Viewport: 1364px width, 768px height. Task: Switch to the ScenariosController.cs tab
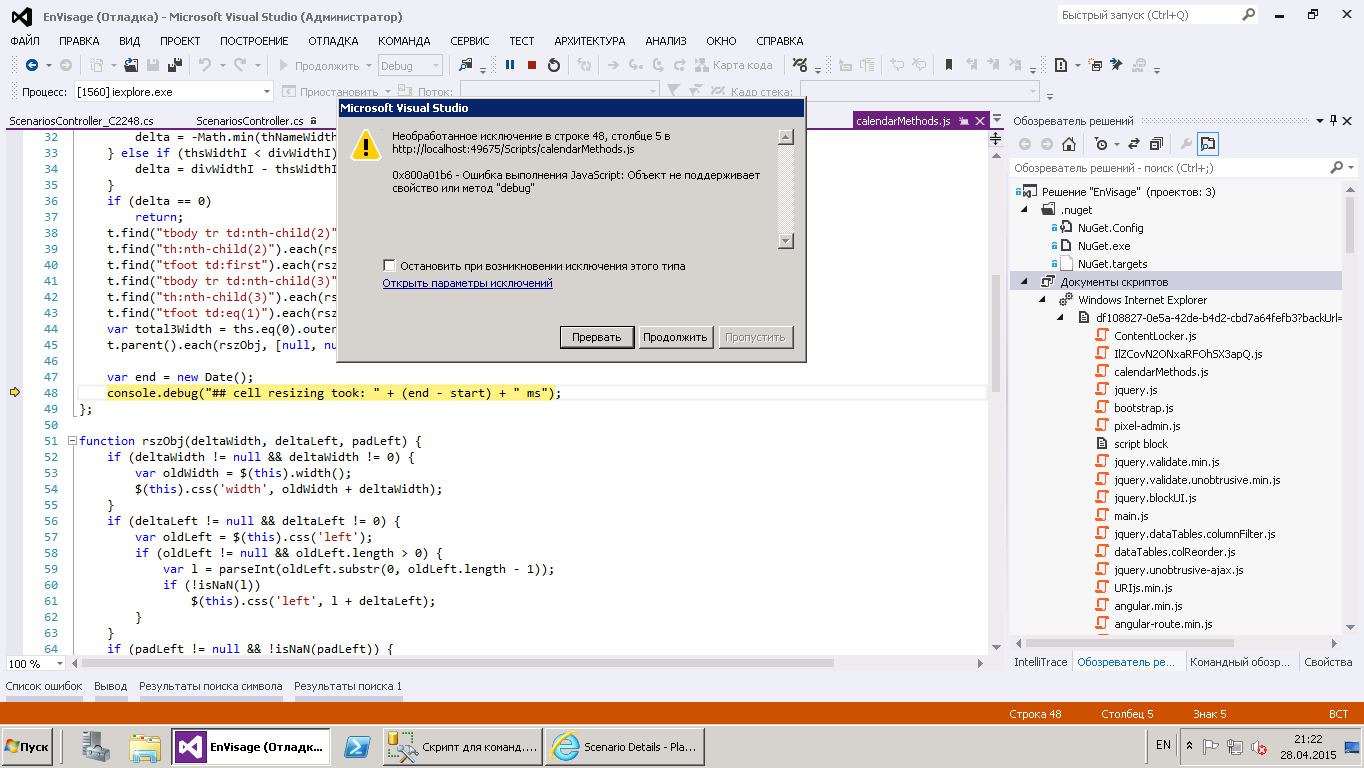pyautogui.click(x=249, y=121)
